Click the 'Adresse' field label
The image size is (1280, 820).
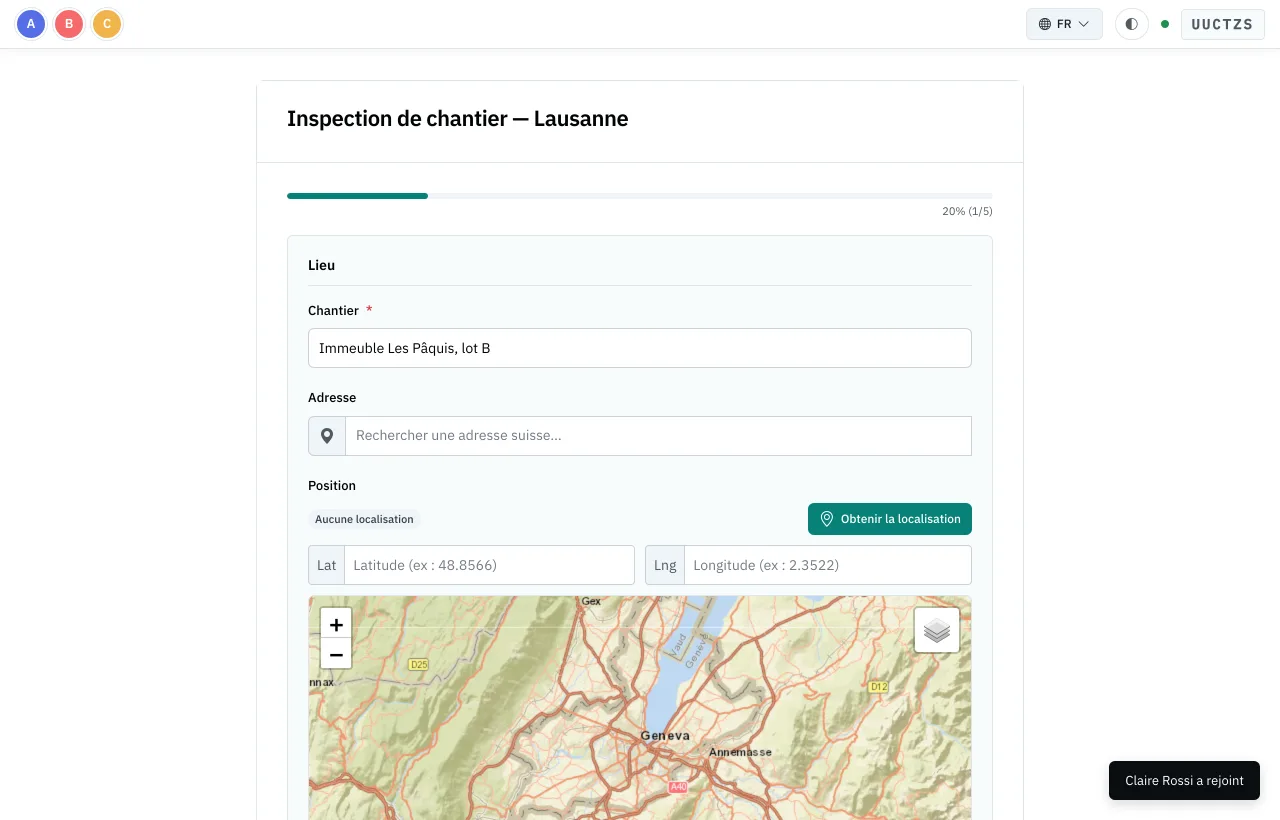(332, 397)
